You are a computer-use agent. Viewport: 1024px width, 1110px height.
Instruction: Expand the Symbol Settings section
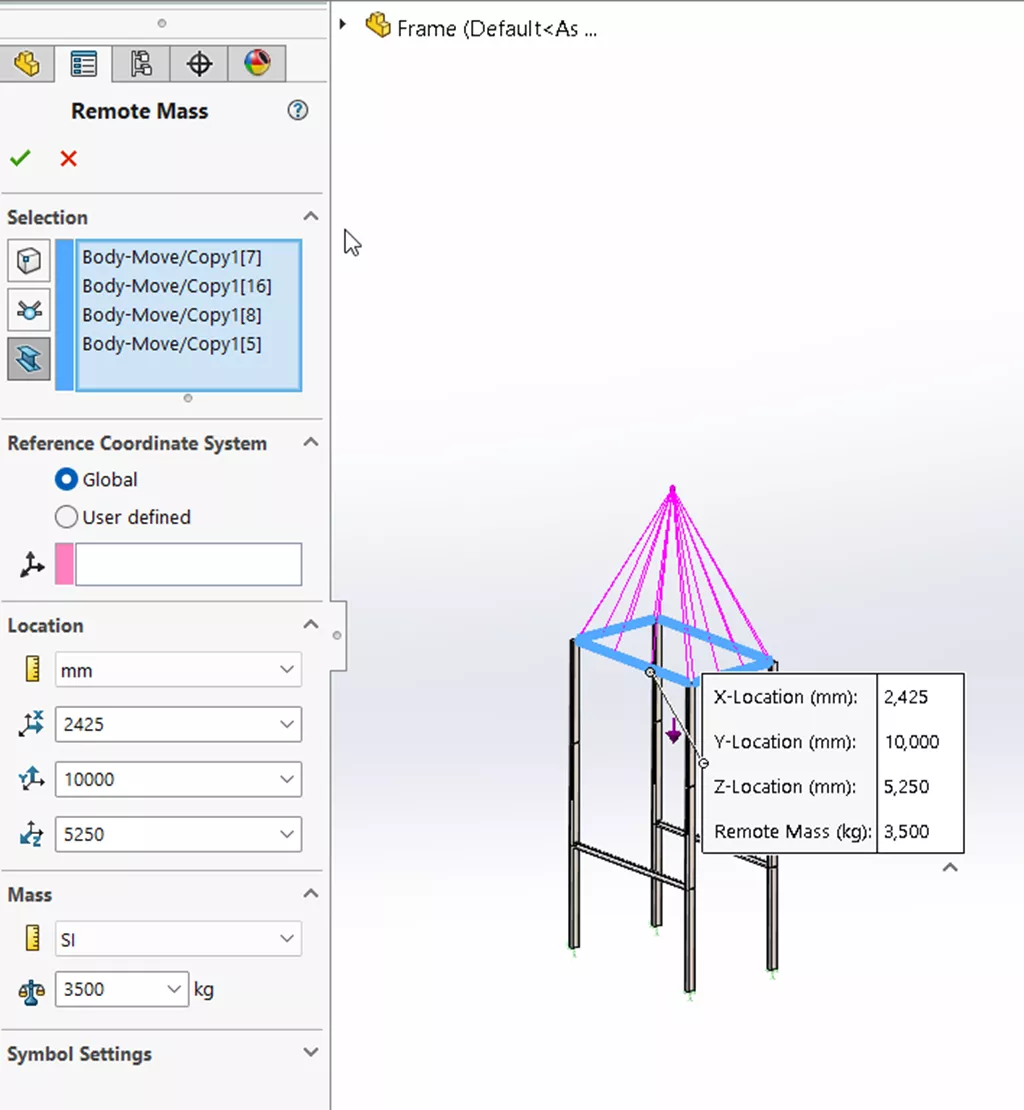click(x=310, y=1053)
